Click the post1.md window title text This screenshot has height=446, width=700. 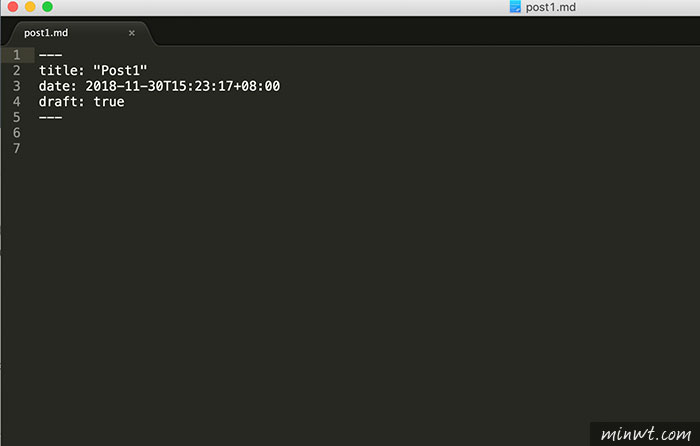550,7
